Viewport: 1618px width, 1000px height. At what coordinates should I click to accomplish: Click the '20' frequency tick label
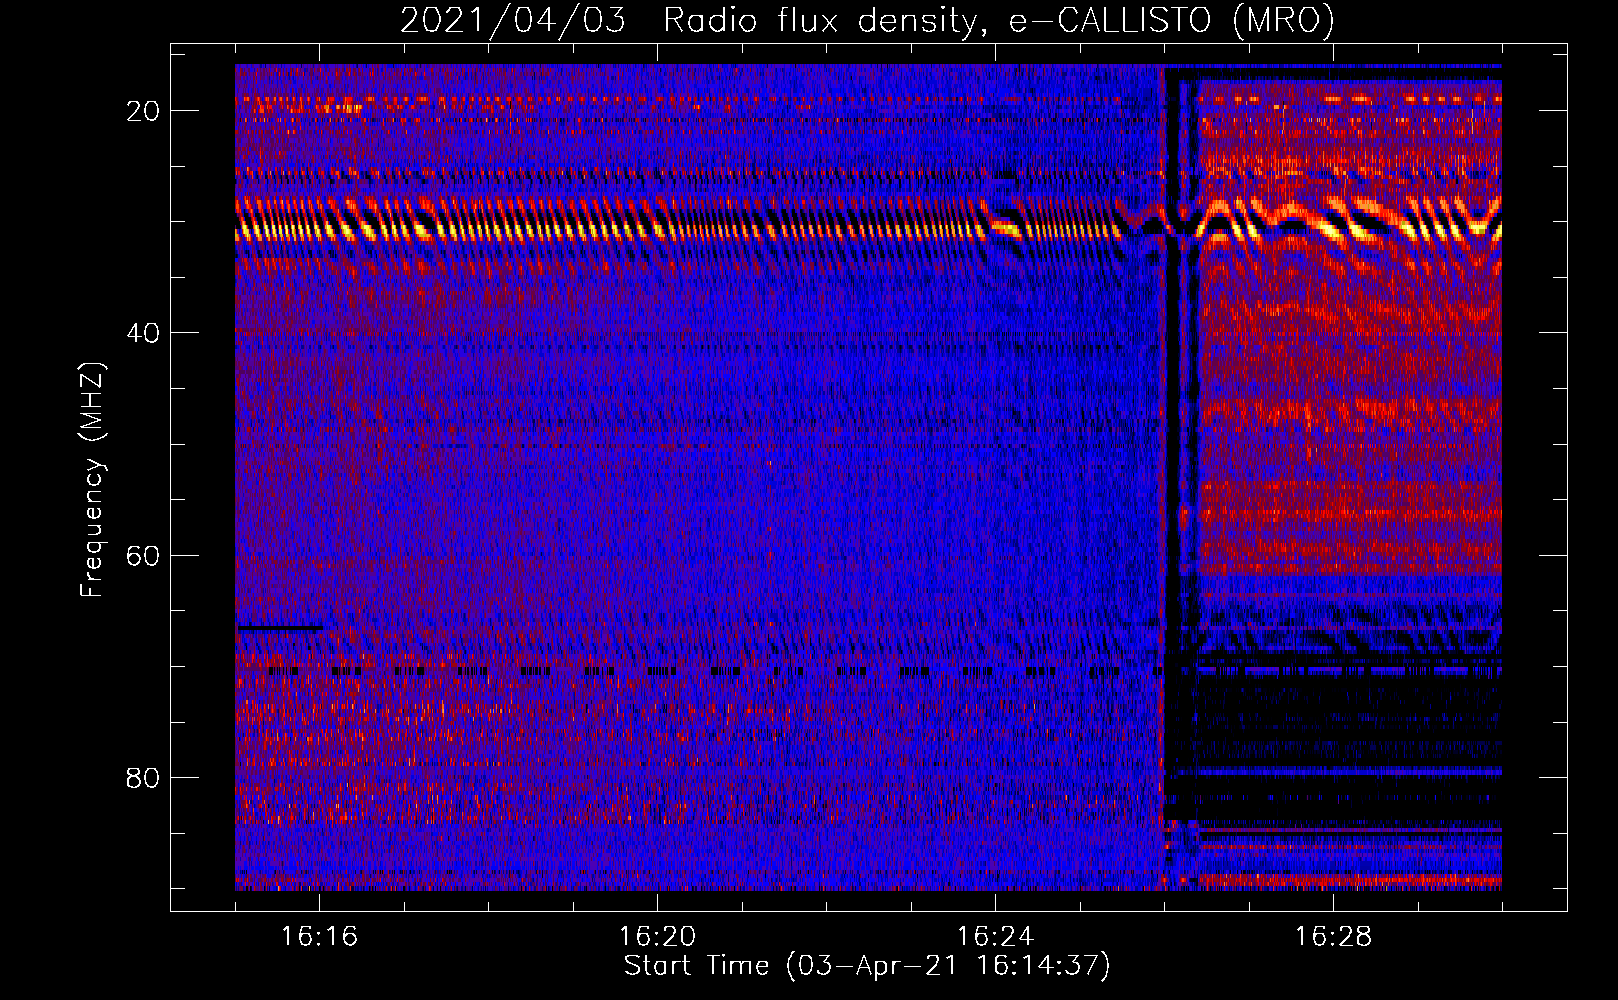click(x=143, y=111)
